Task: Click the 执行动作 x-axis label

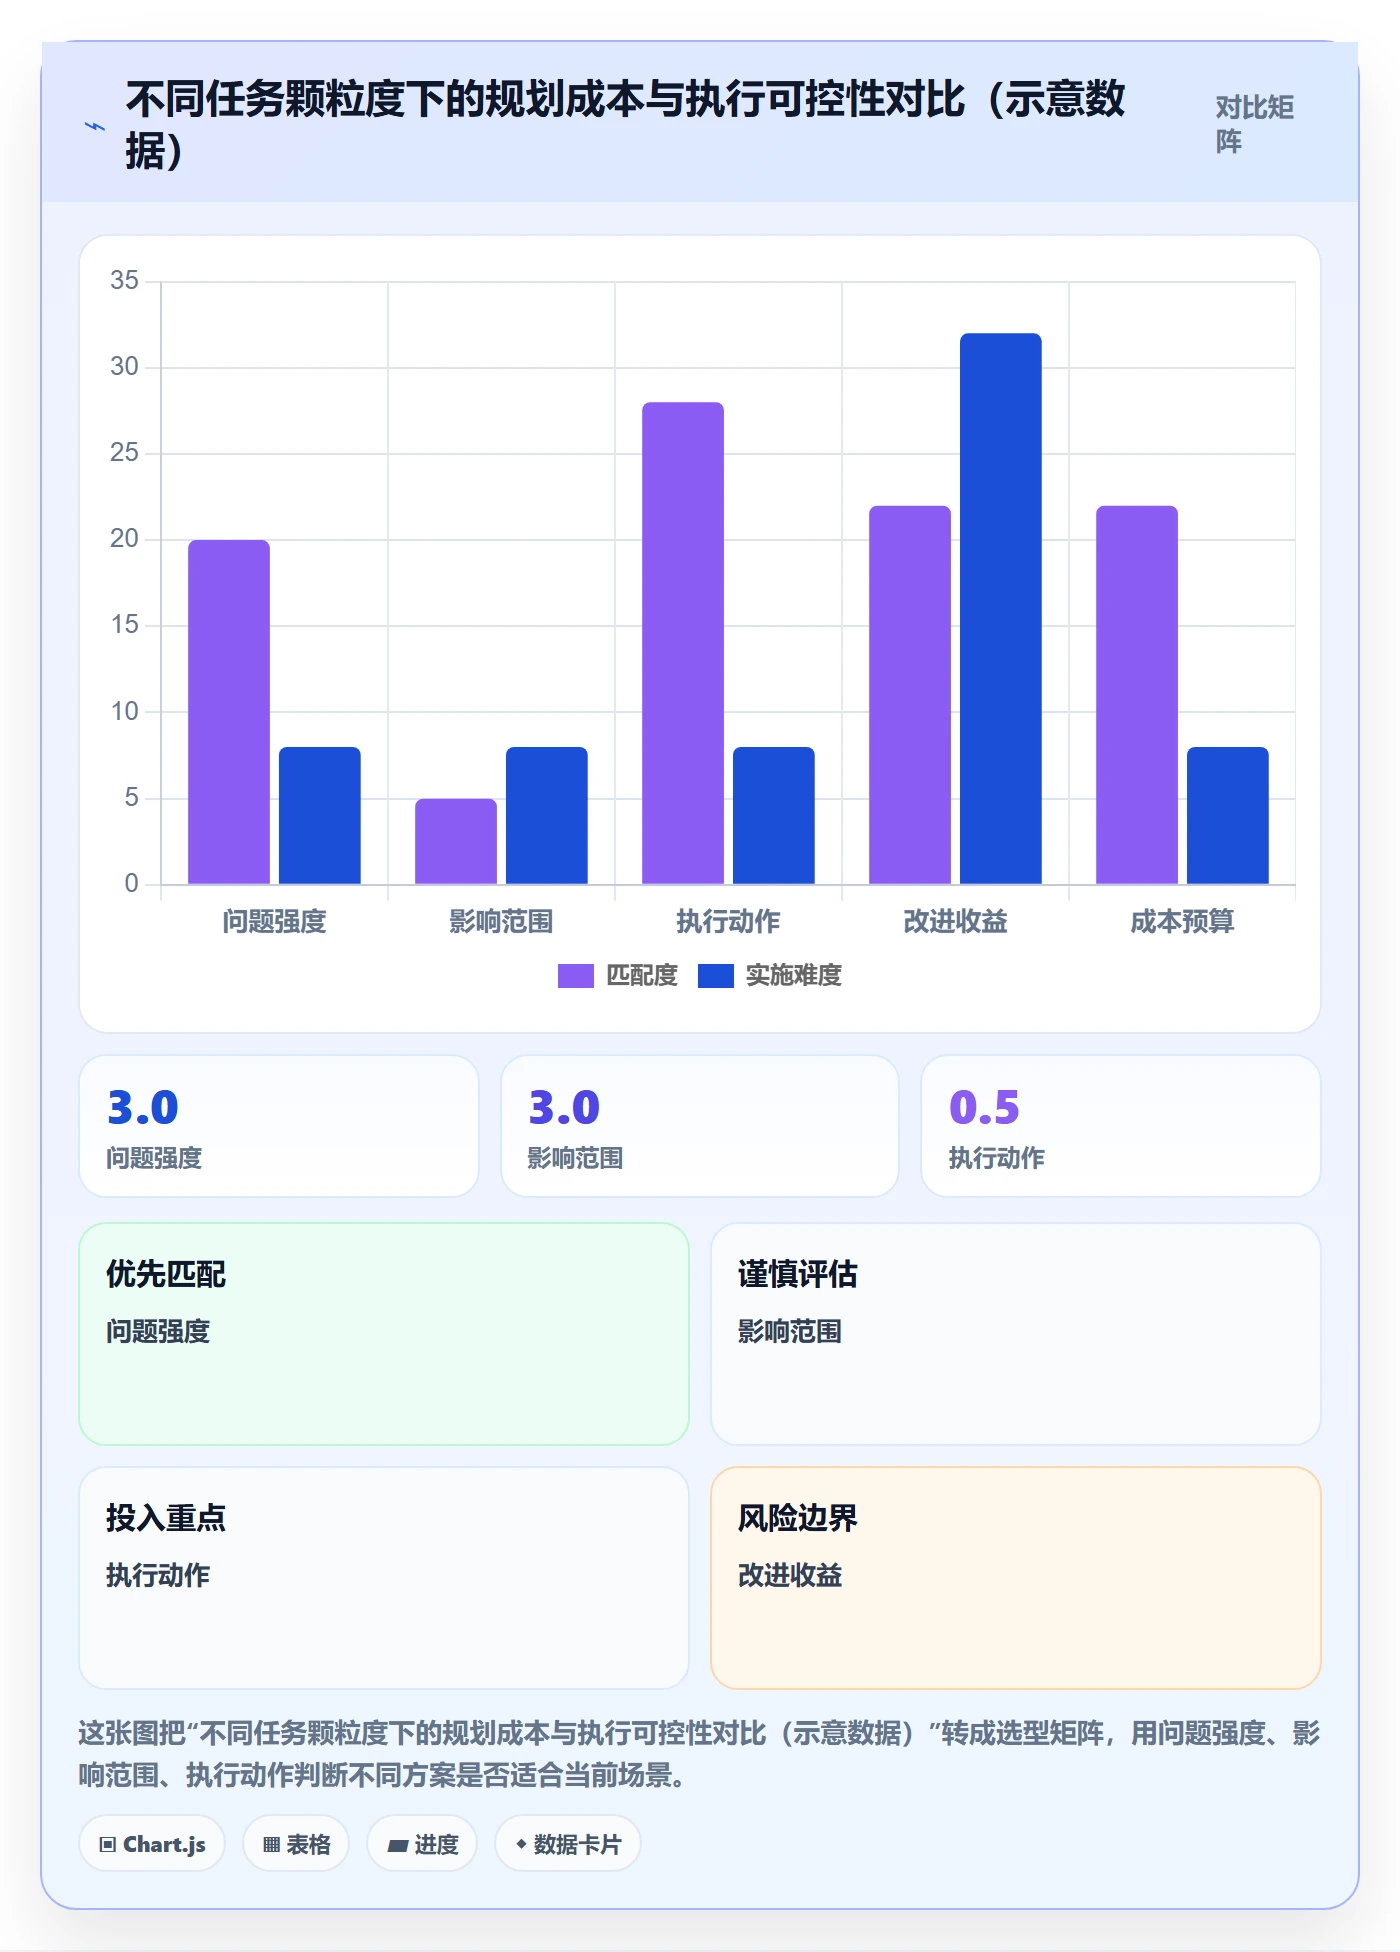Action: tap(729, 921)
